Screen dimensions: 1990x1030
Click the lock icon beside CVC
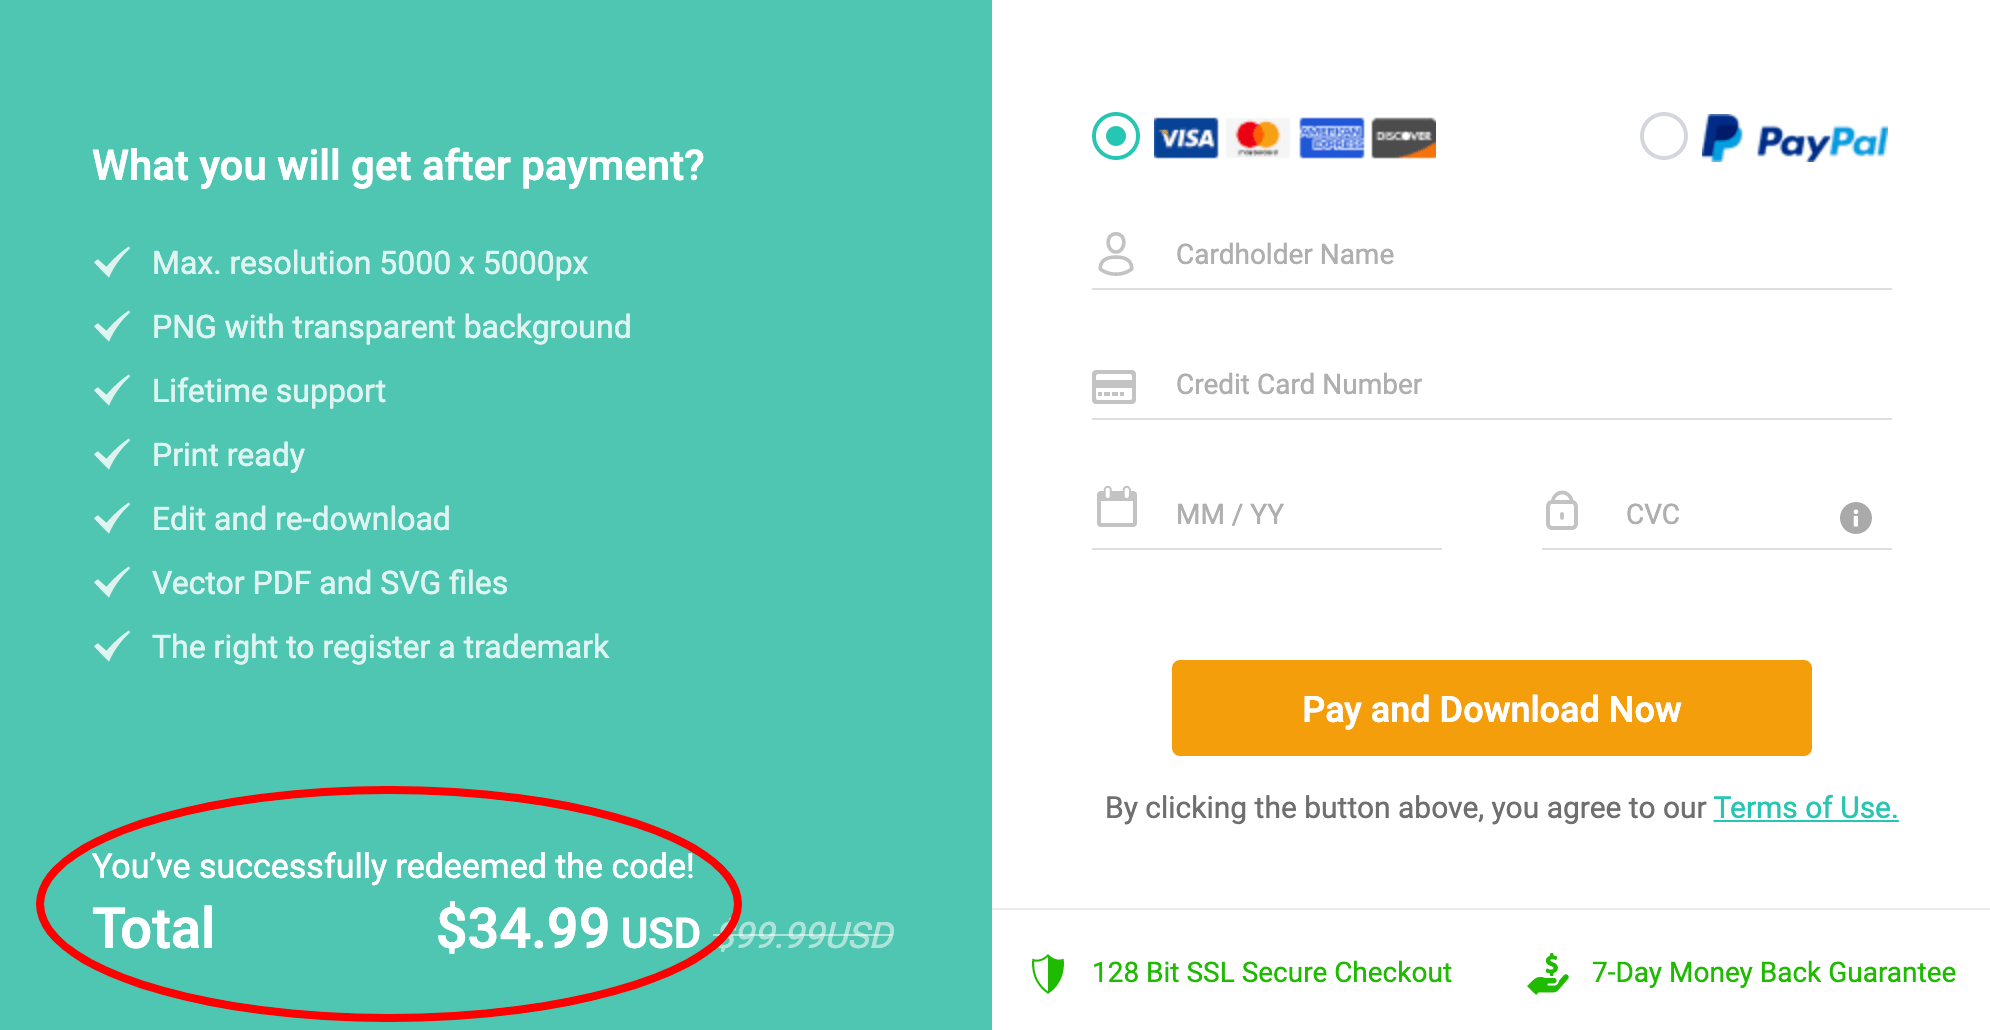tap(1563, 512)
